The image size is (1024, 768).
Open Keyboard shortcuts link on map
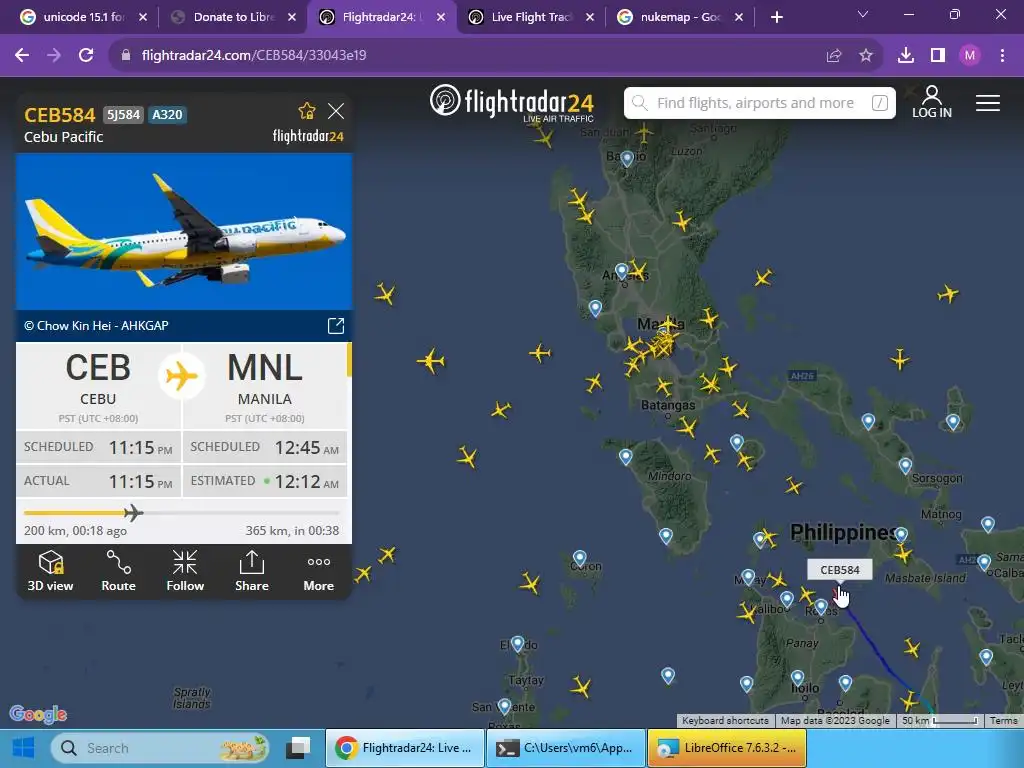725,720
